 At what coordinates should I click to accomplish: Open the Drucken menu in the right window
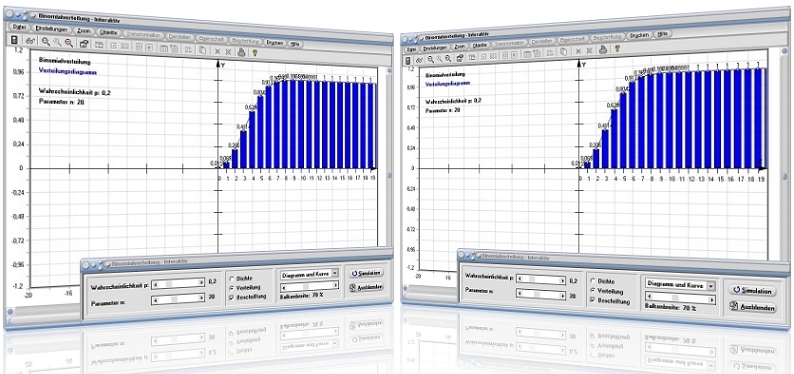click(x=641, y=35)
